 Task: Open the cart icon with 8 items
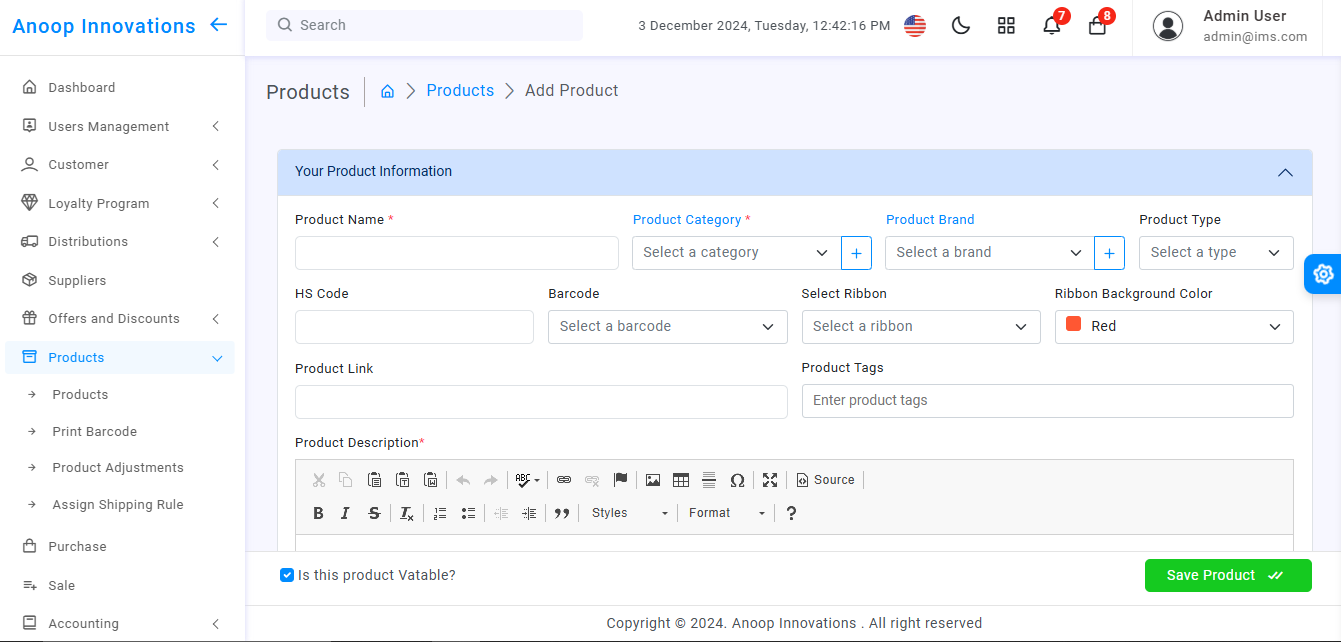(1097, 25)
